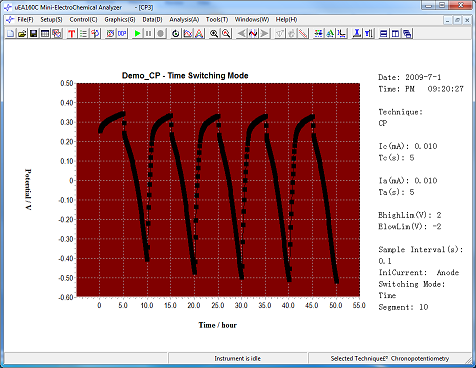Click the 'EhighLim(V): 2' parameter text
Screen dimensions: 476x368
coord(410,215)
